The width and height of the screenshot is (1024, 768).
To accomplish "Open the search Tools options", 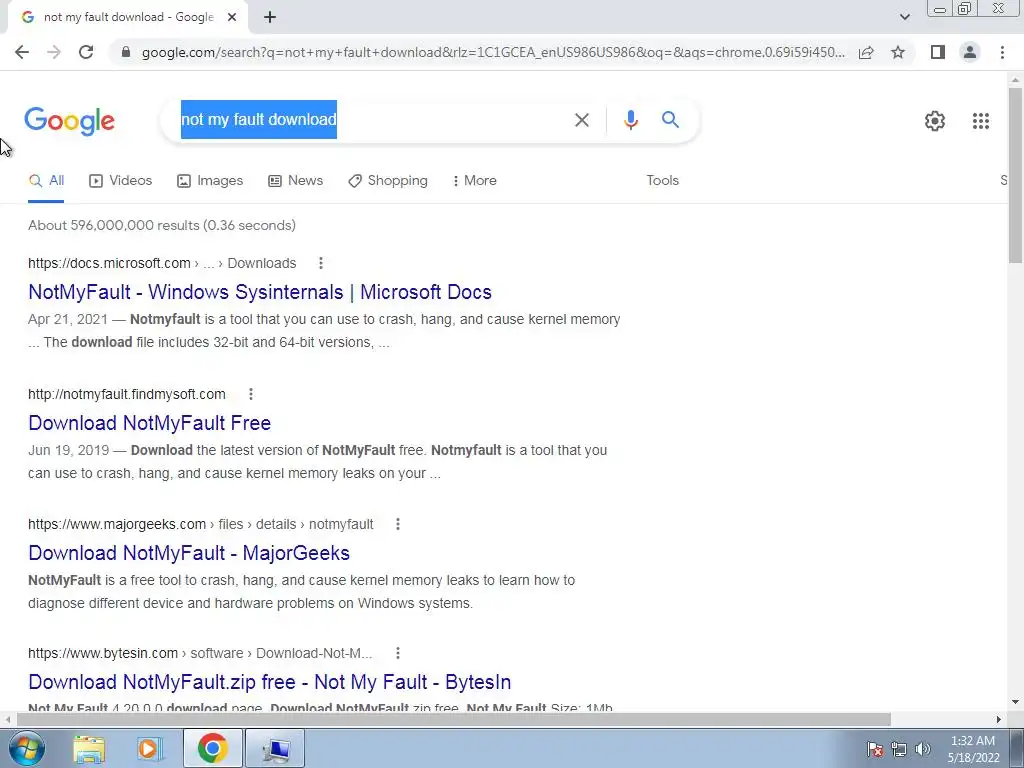I will [x=662, y=181].
